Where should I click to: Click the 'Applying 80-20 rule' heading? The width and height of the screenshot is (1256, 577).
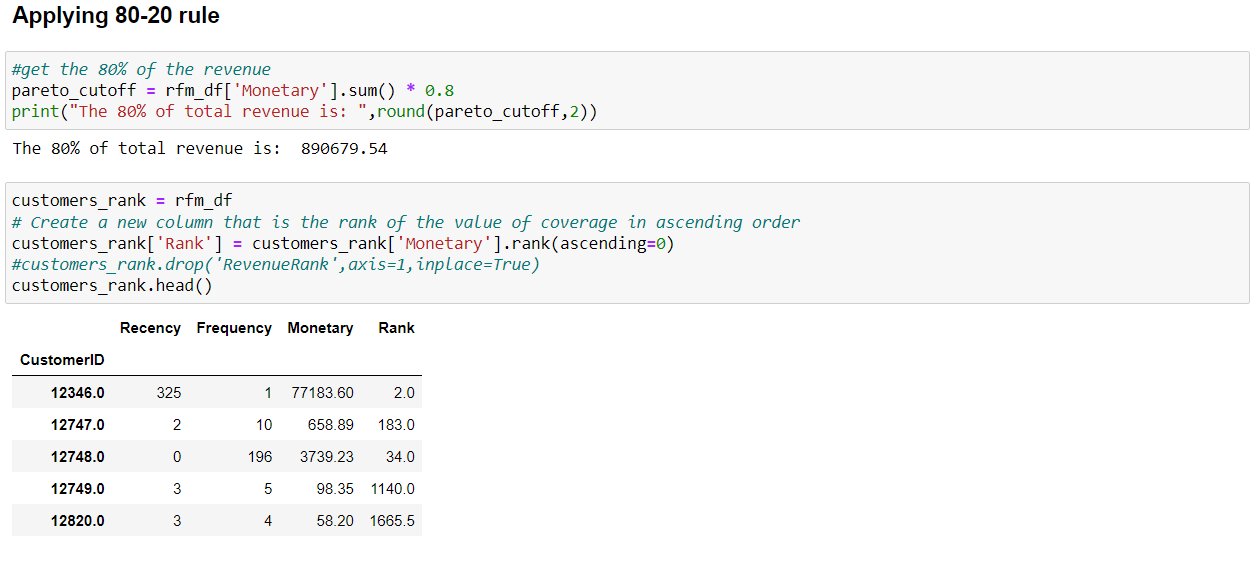click(113, 16)
